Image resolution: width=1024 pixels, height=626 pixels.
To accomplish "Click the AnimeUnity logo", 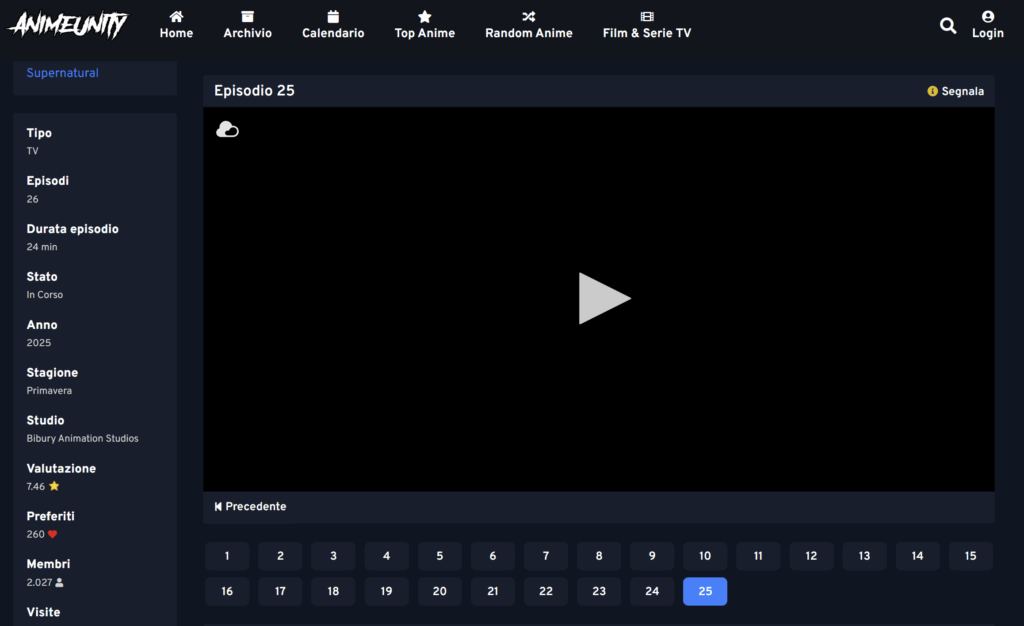I will pos(68,25).
